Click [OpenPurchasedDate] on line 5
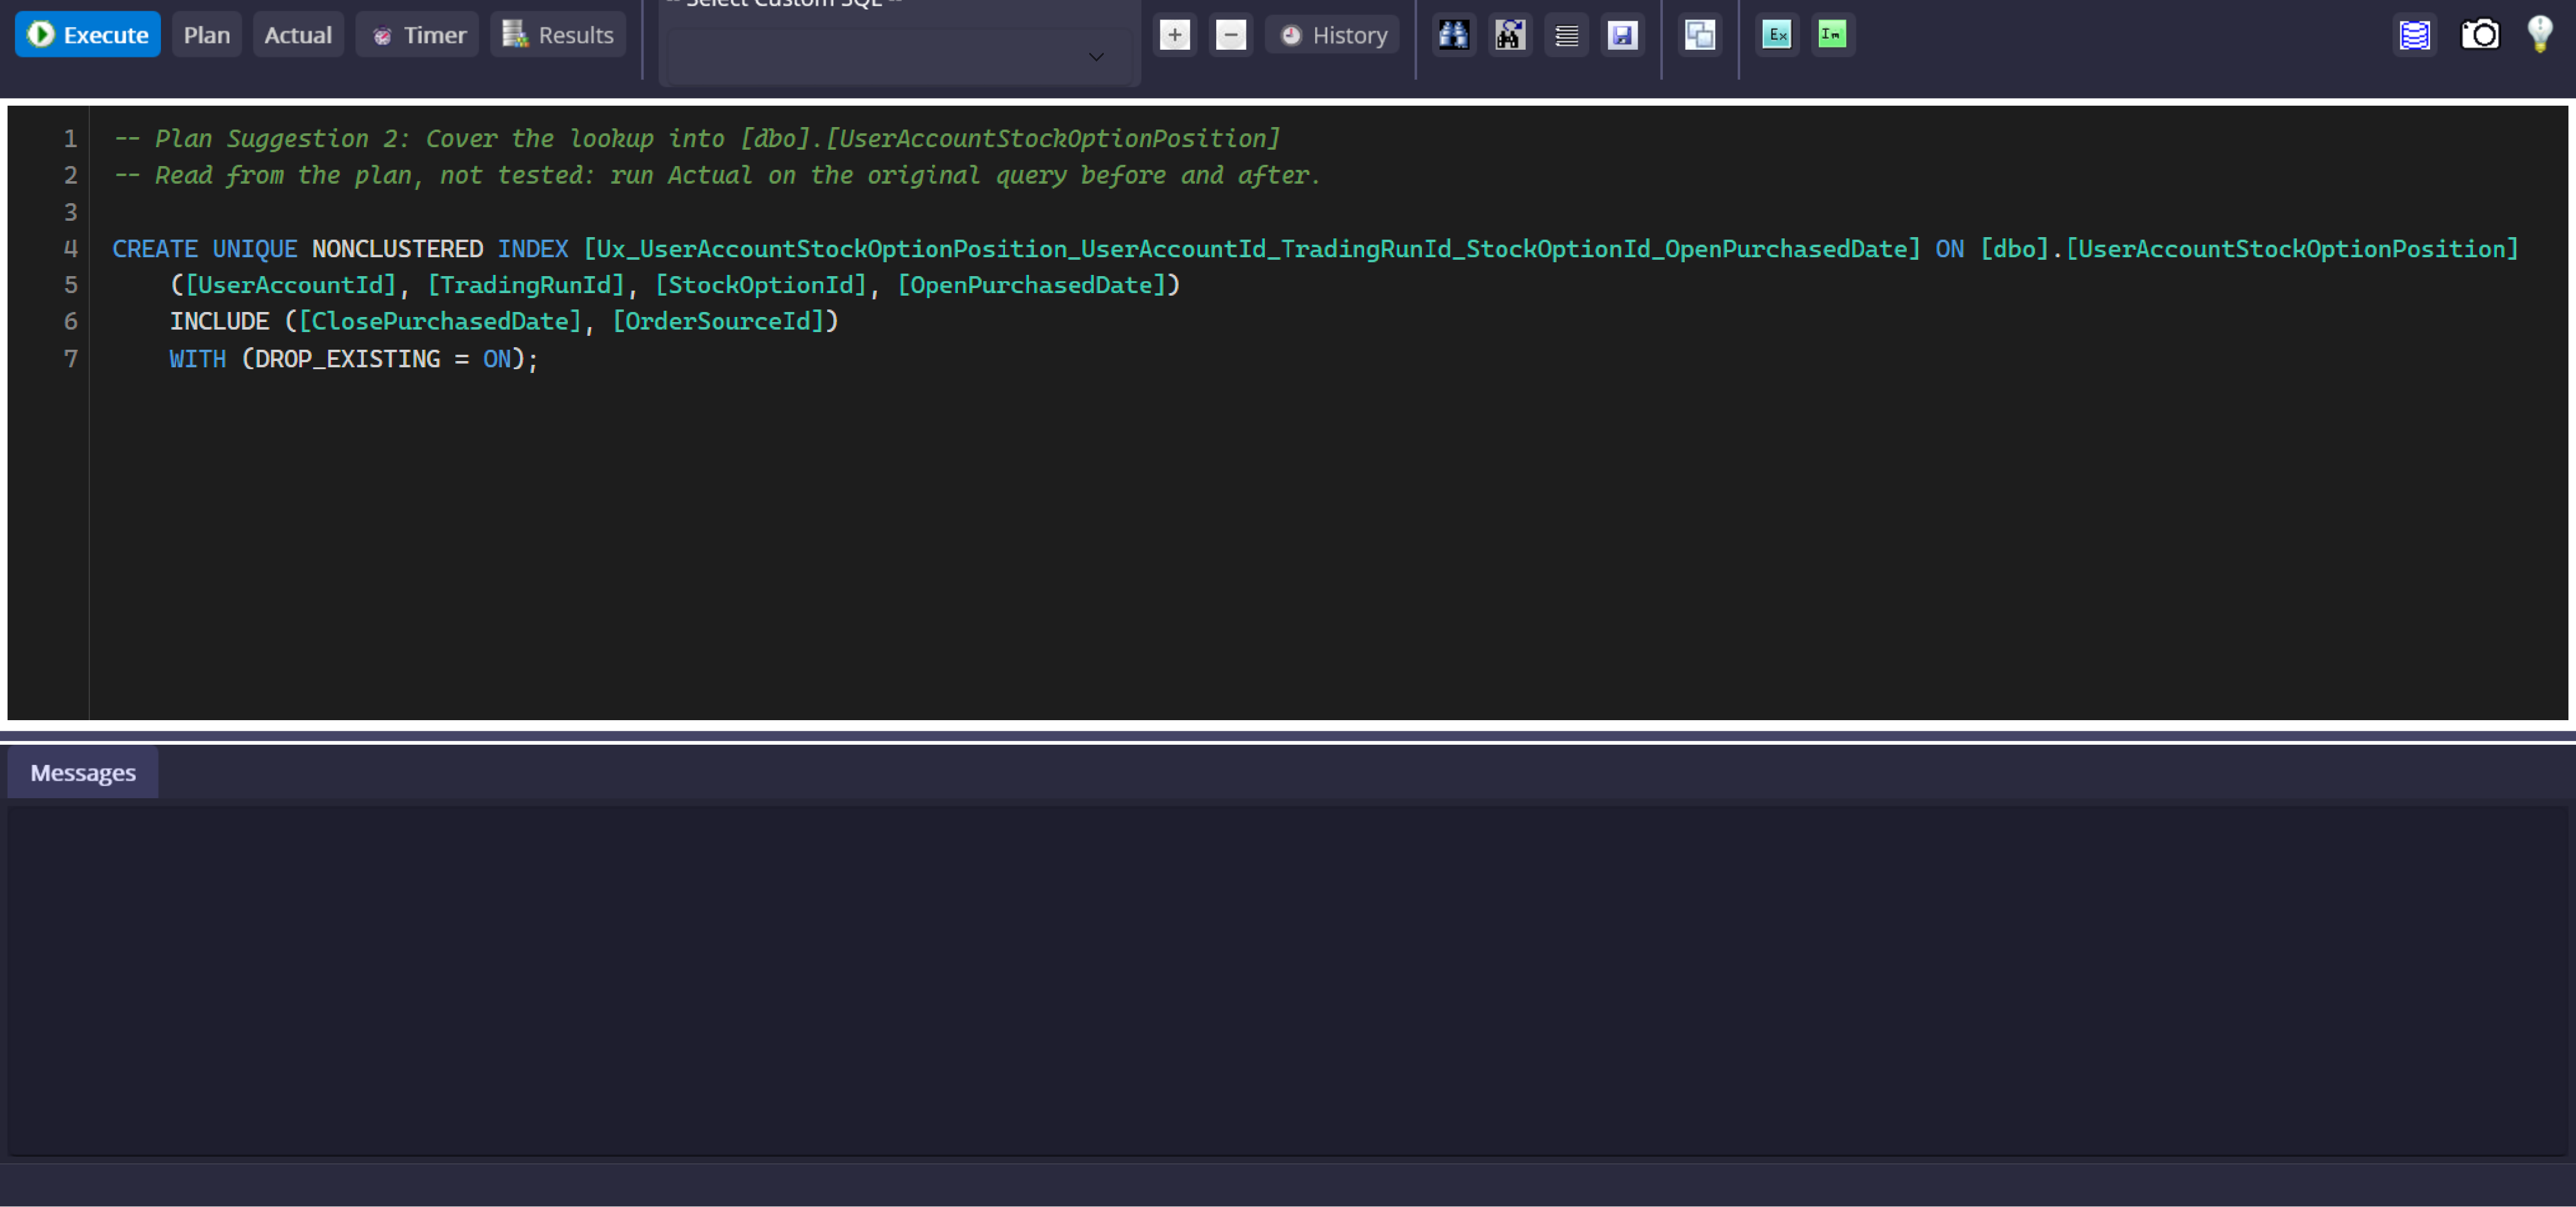The height and width of the screenshot is (1207, 2576). 1032,285
